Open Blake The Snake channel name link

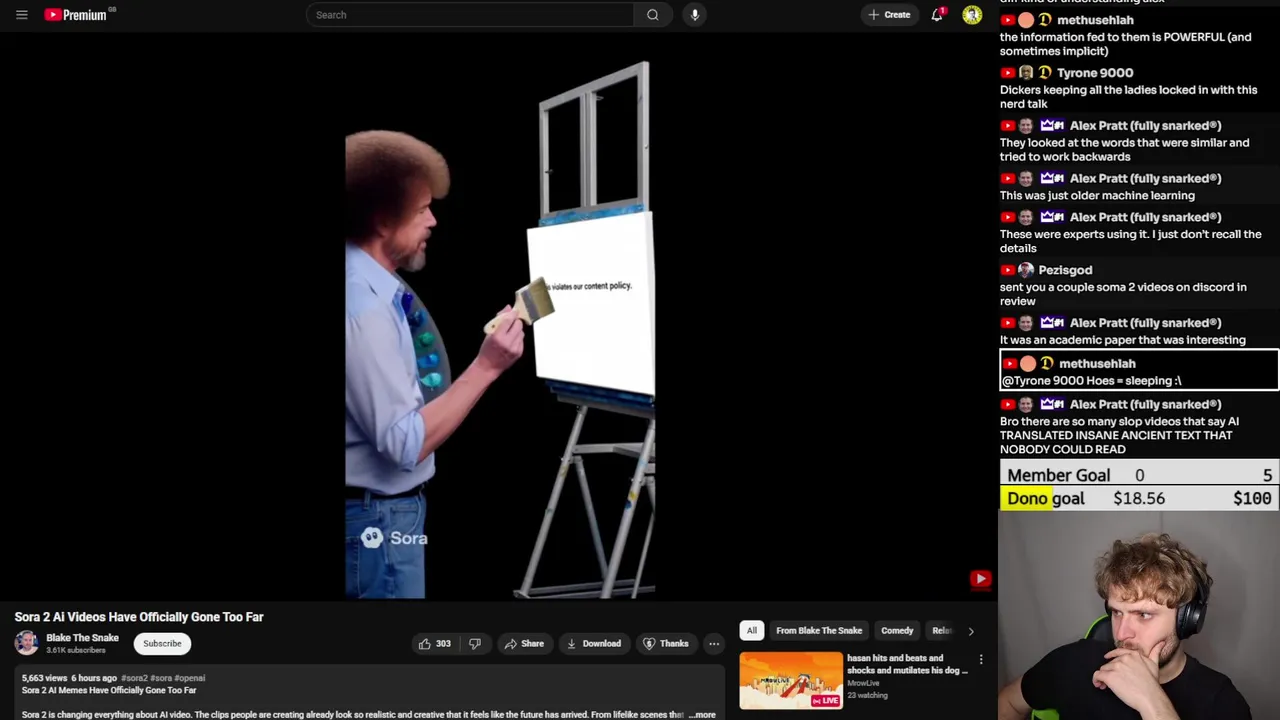click(82, 638)
